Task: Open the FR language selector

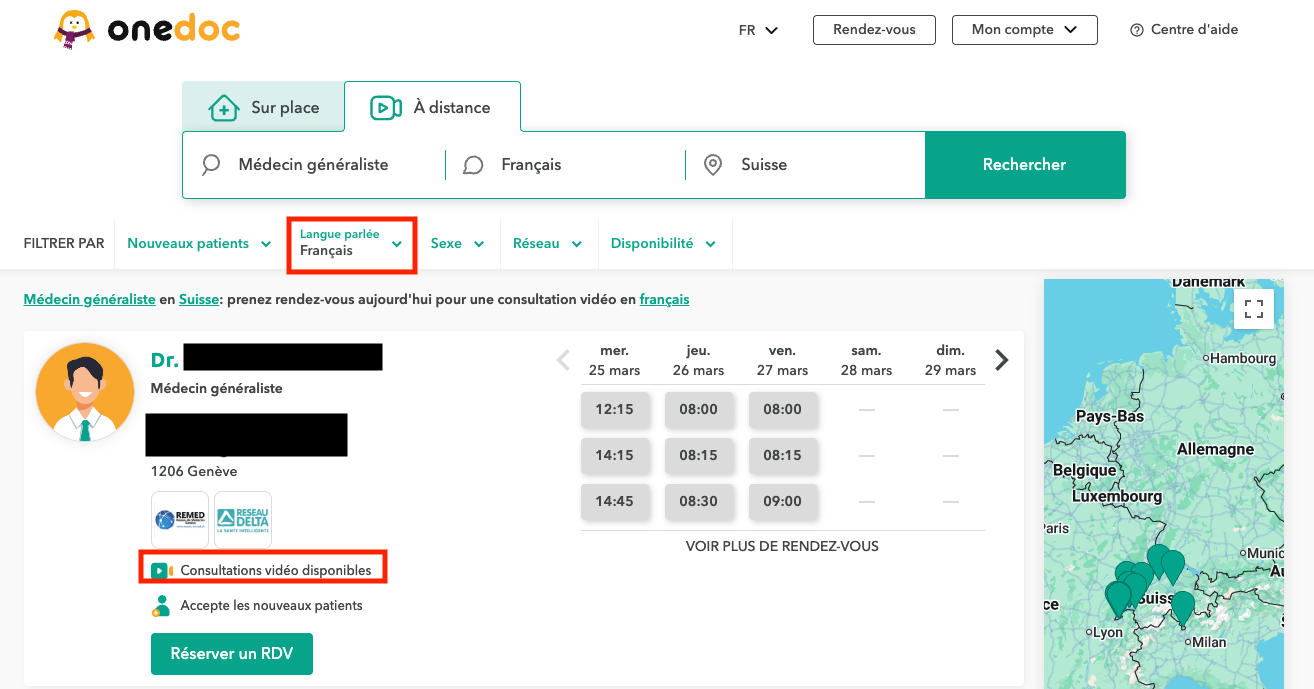Action: [758, 30]
